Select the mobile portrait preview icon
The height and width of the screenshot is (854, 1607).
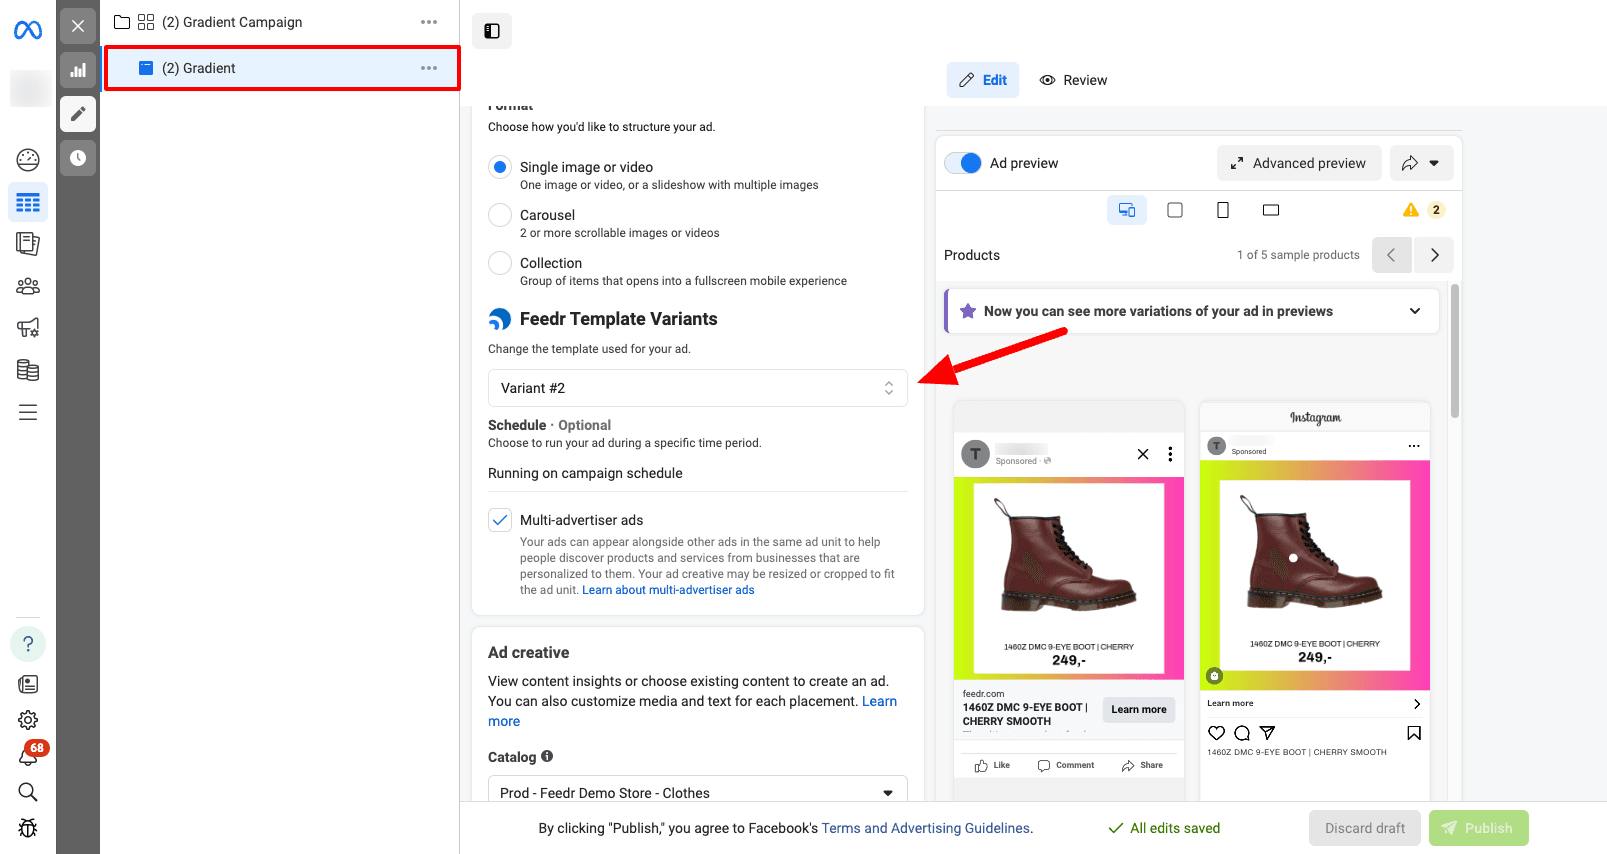tap(1222, 210)
